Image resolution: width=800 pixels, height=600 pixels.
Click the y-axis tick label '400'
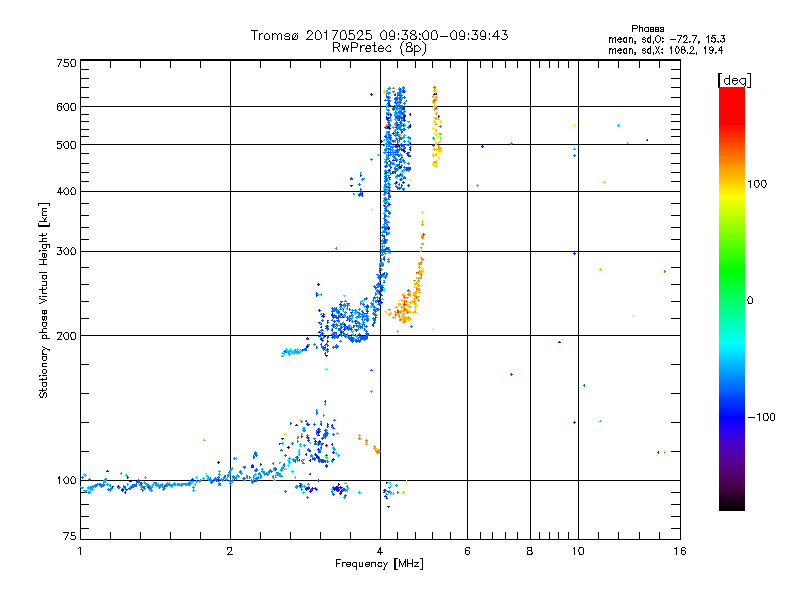click(67, 191)
